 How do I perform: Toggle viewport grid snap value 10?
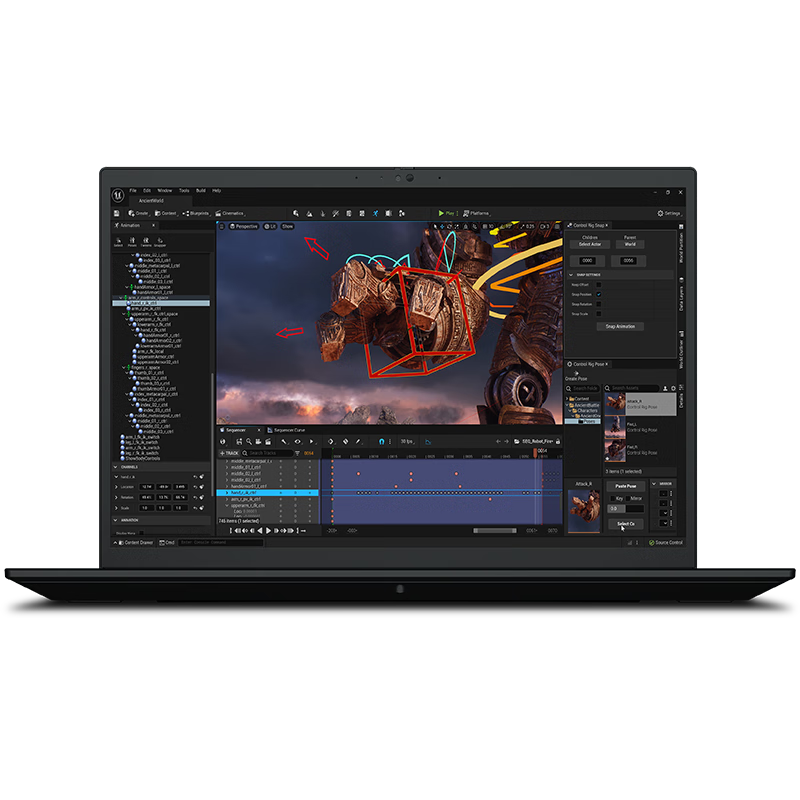[x=488, y=227]
